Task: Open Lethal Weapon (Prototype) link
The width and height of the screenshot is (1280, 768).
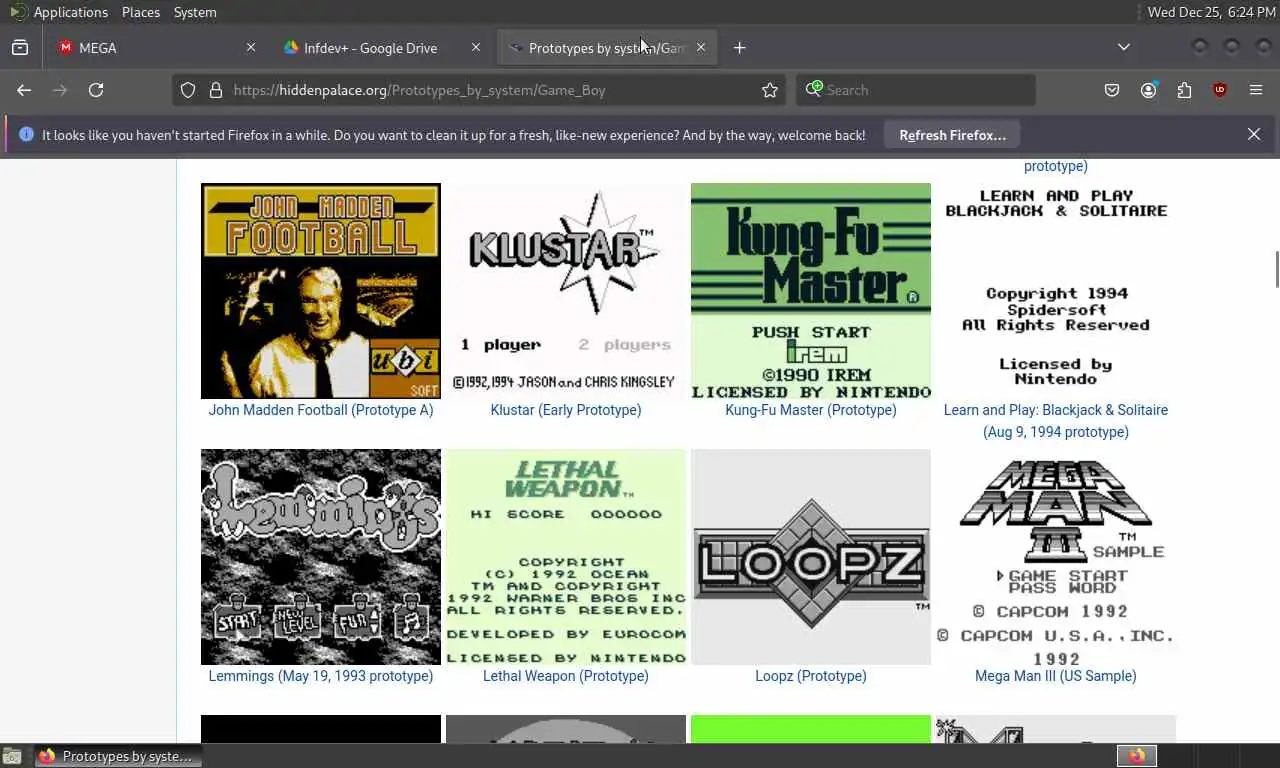Action: click(x=566, y=676)
